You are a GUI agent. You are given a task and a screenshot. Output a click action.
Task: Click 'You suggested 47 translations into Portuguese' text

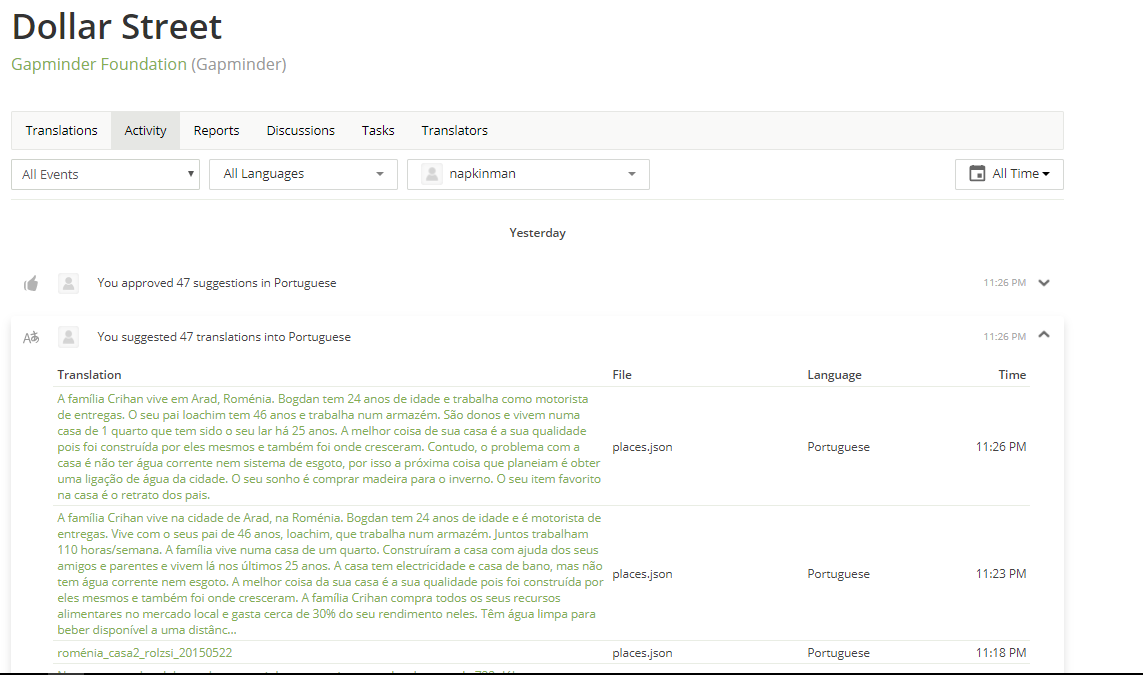(224, 337)
